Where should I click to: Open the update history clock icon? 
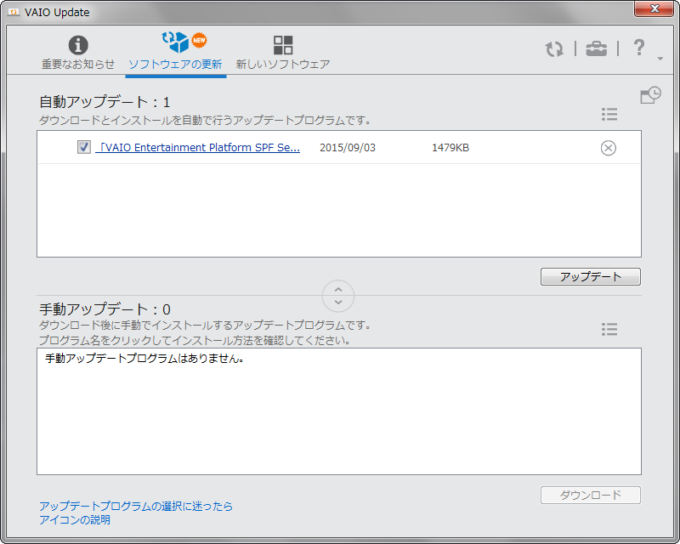click(x=650, y=95)
